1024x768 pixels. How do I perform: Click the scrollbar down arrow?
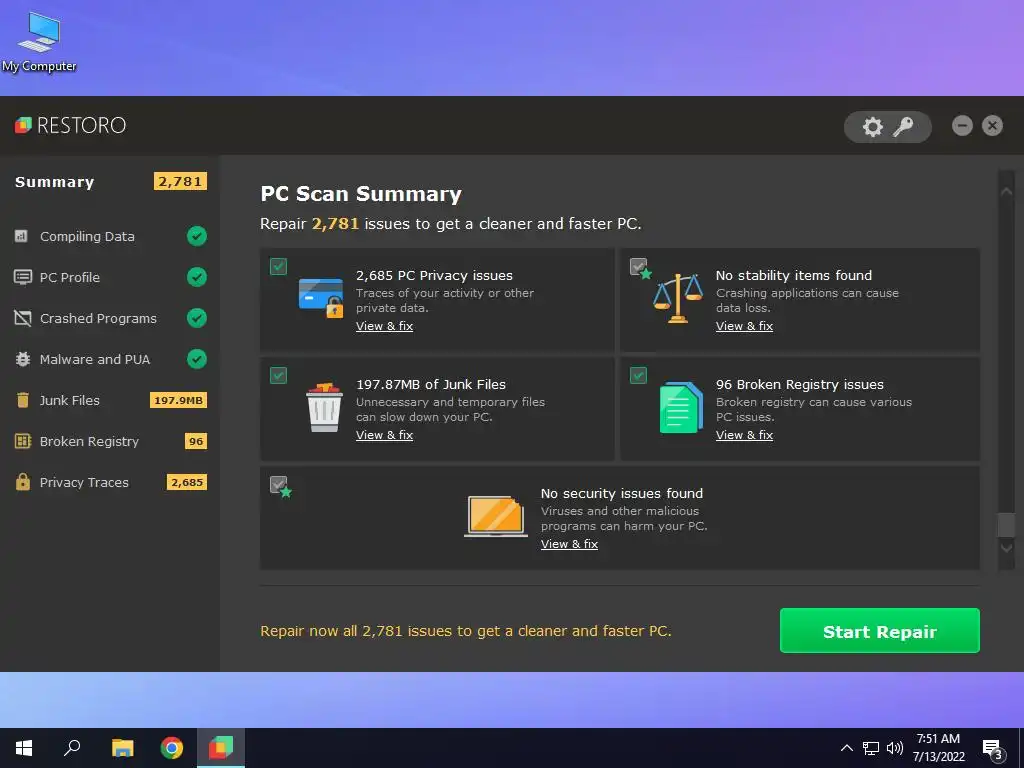tap(1006, 549)
